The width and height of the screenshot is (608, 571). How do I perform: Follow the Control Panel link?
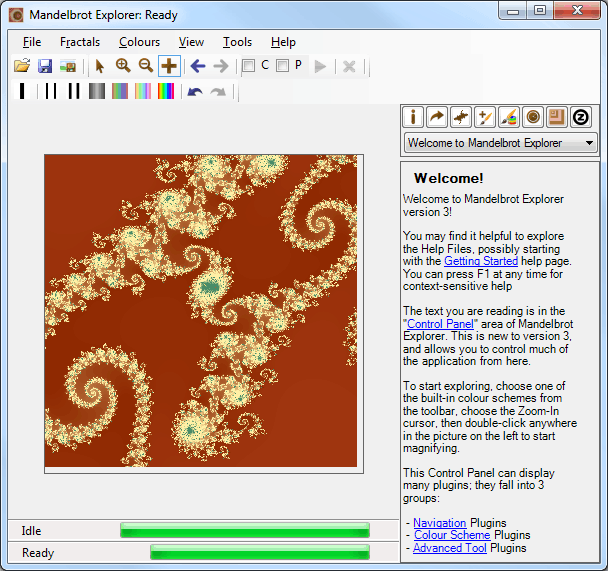[440, 324]
